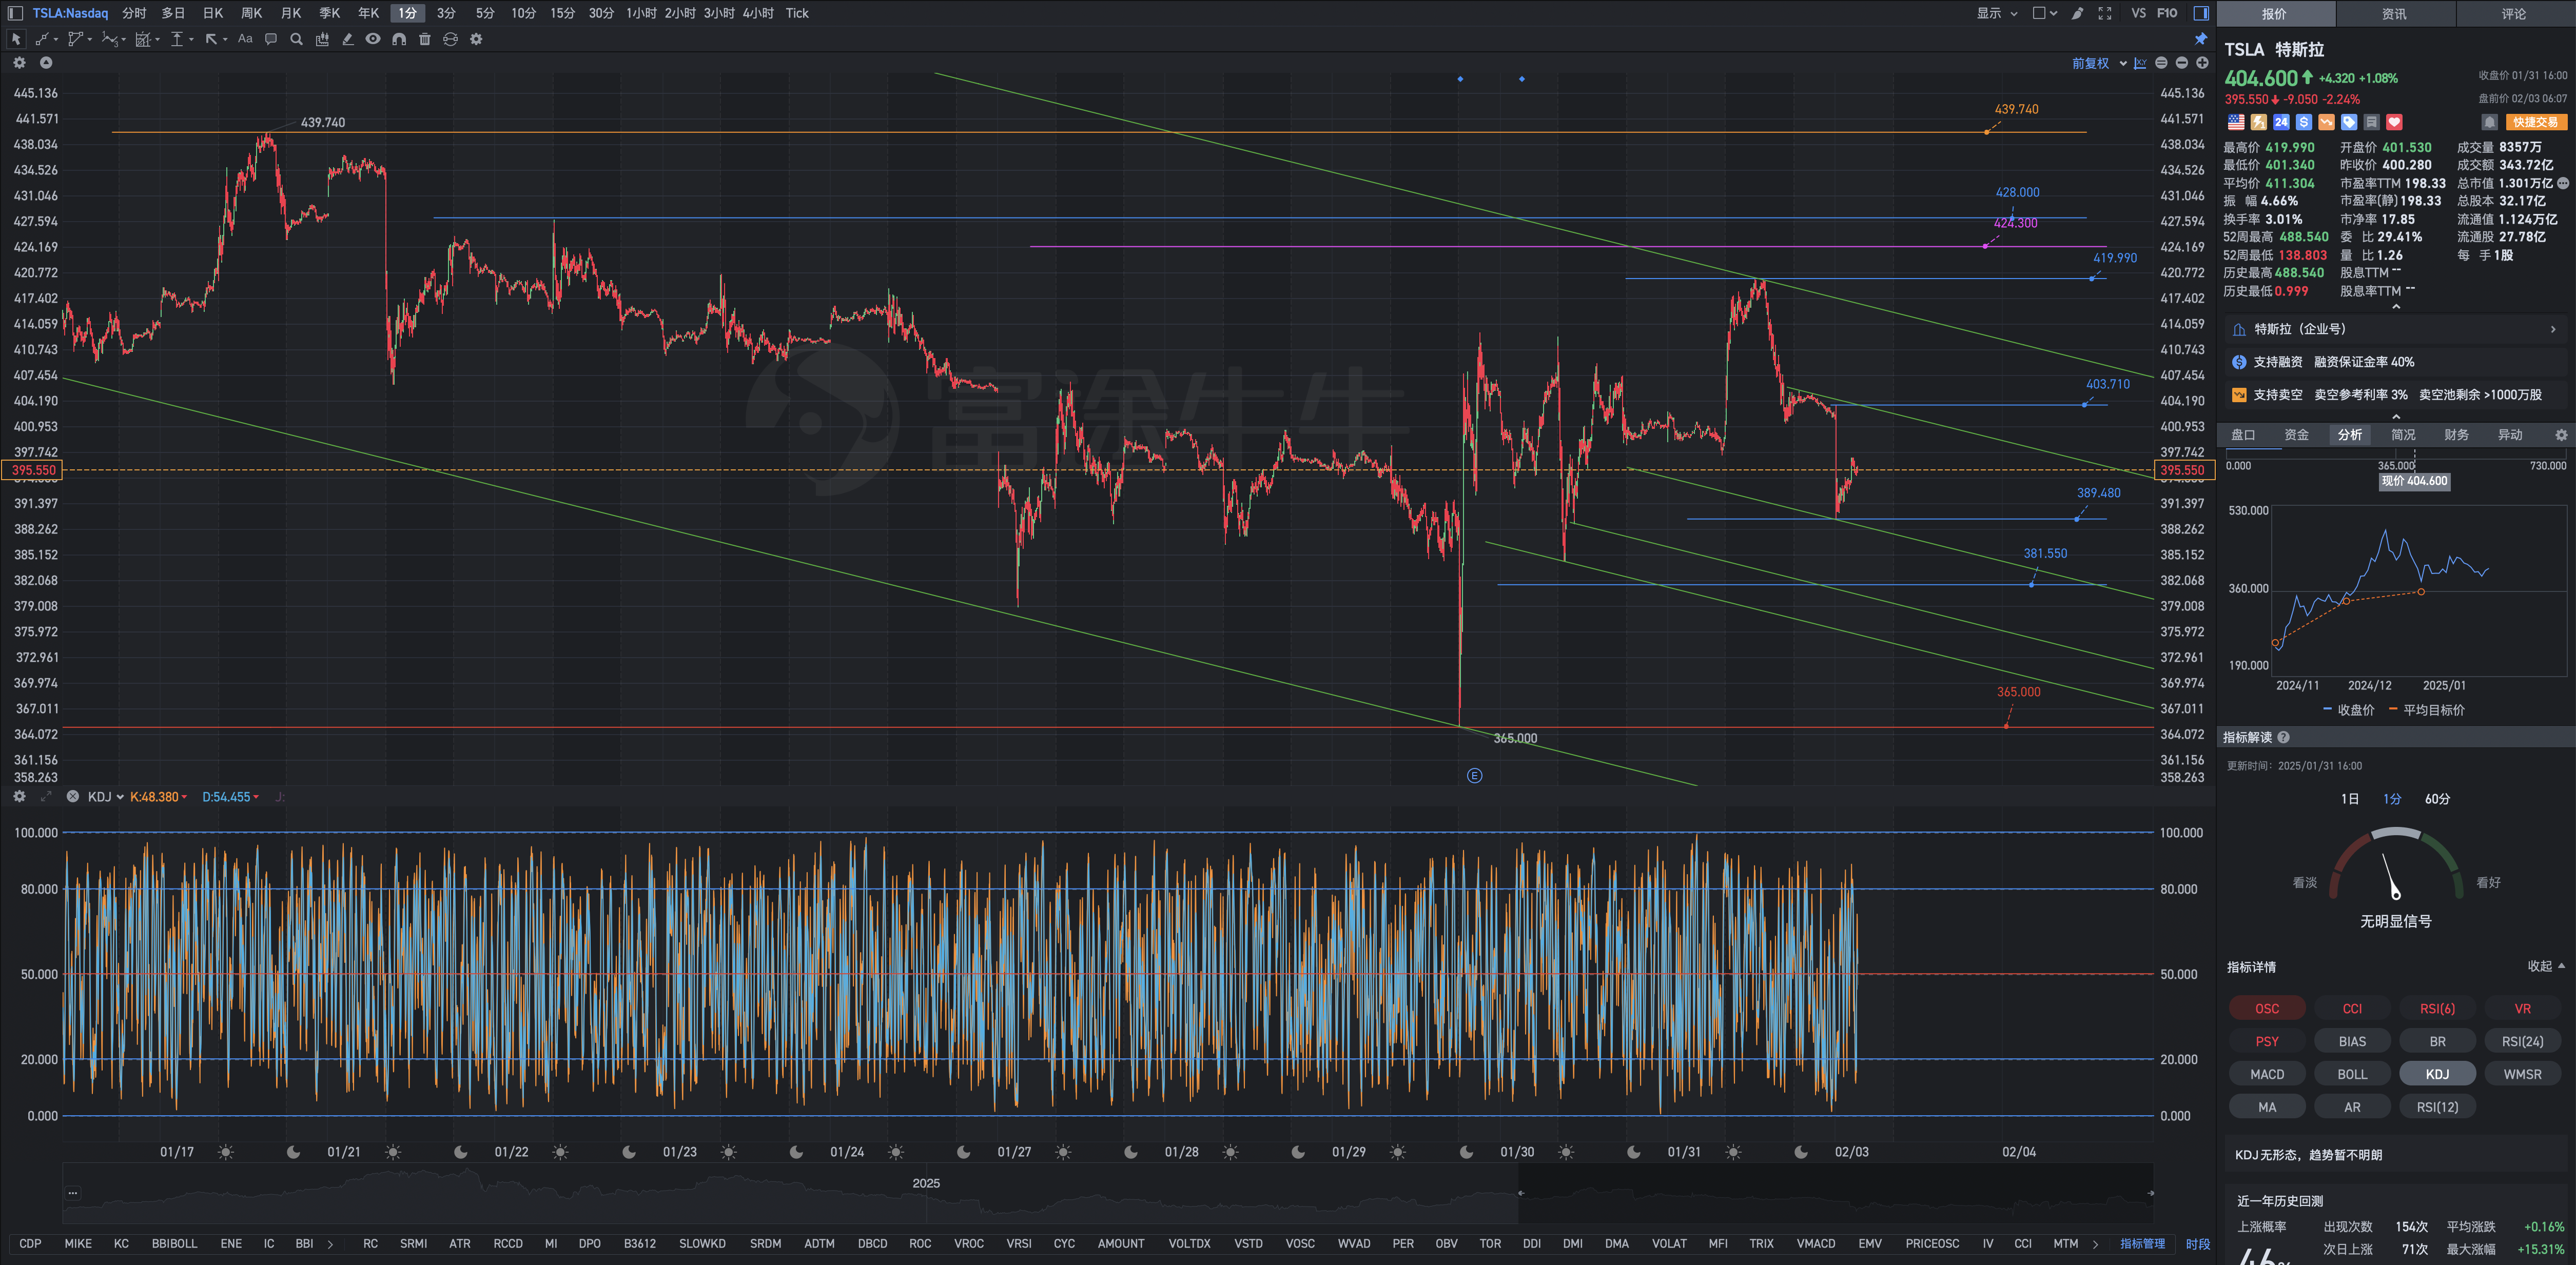Select the RSI(6) indicator chip
This screenshot has width=2576, height=1265.
click(2437, 1008)
